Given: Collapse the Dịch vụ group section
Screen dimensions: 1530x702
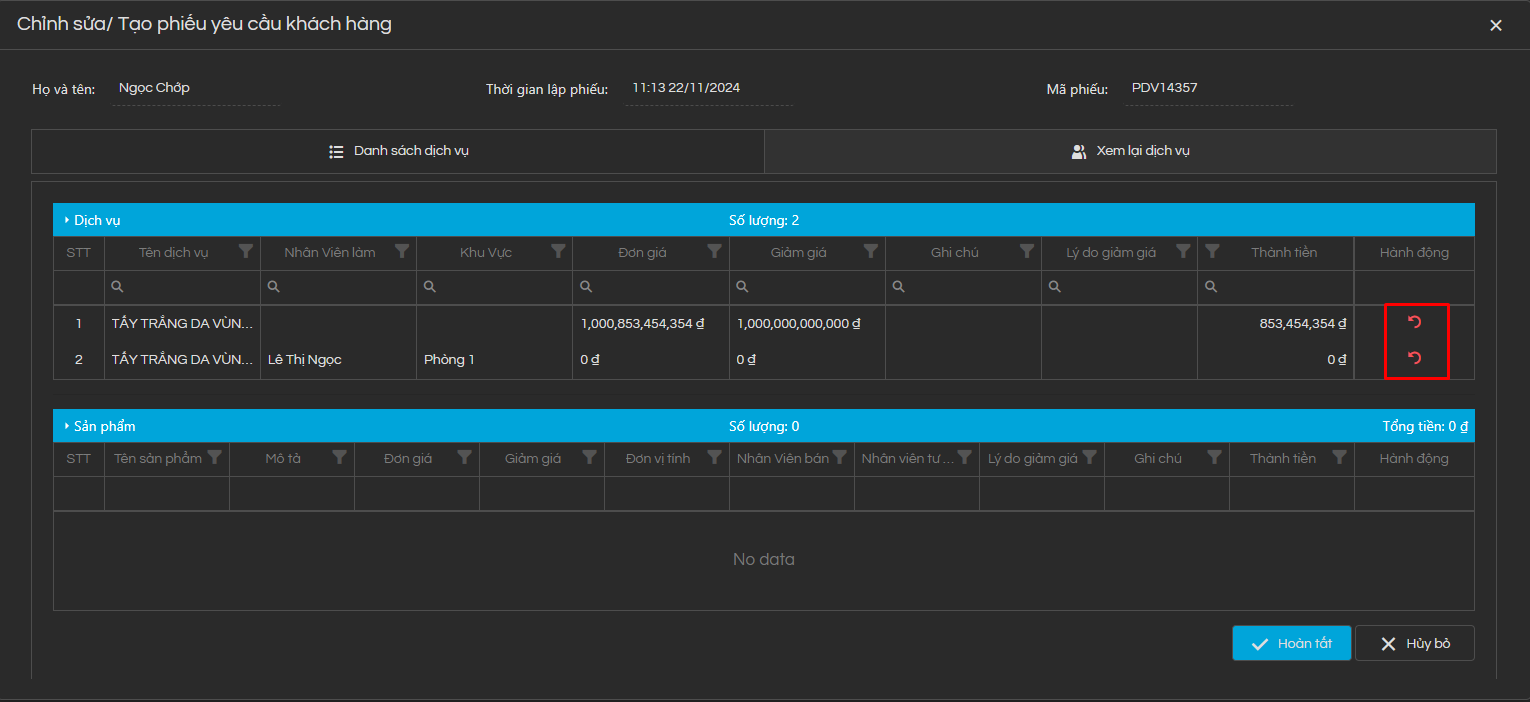Looking at the screenshot, I should coord(67,220).
